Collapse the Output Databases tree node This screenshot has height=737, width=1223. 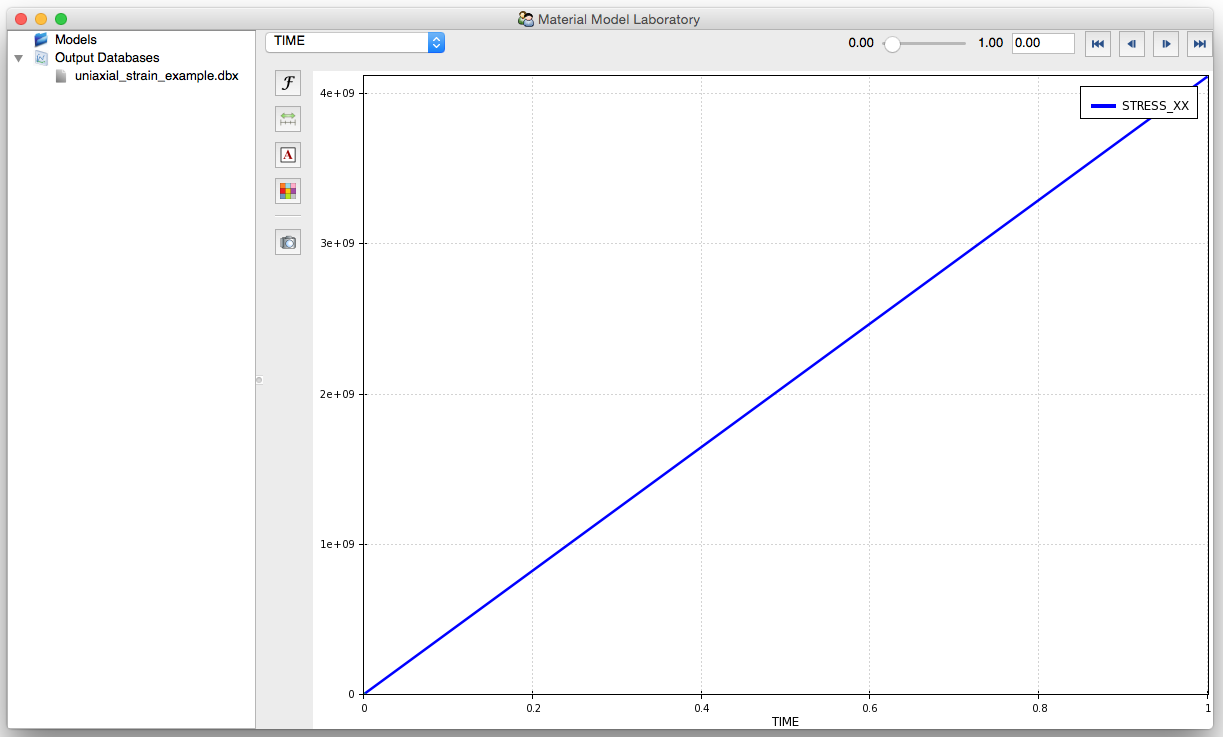tap(19, 59)
